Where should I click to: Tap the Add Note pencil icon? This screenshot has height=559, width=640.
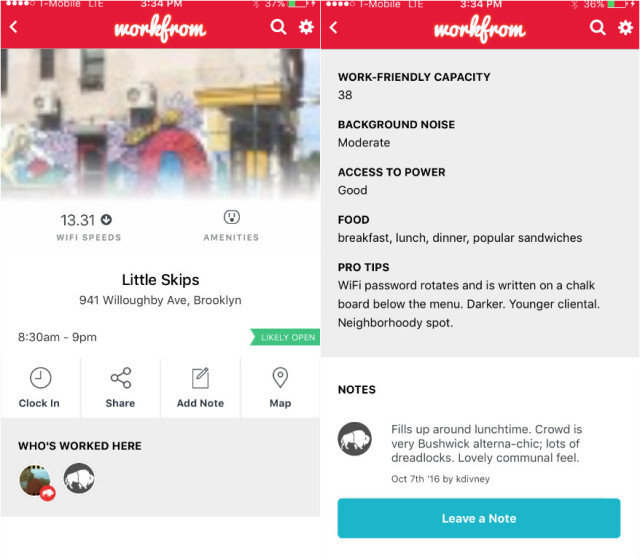point(200,378)
